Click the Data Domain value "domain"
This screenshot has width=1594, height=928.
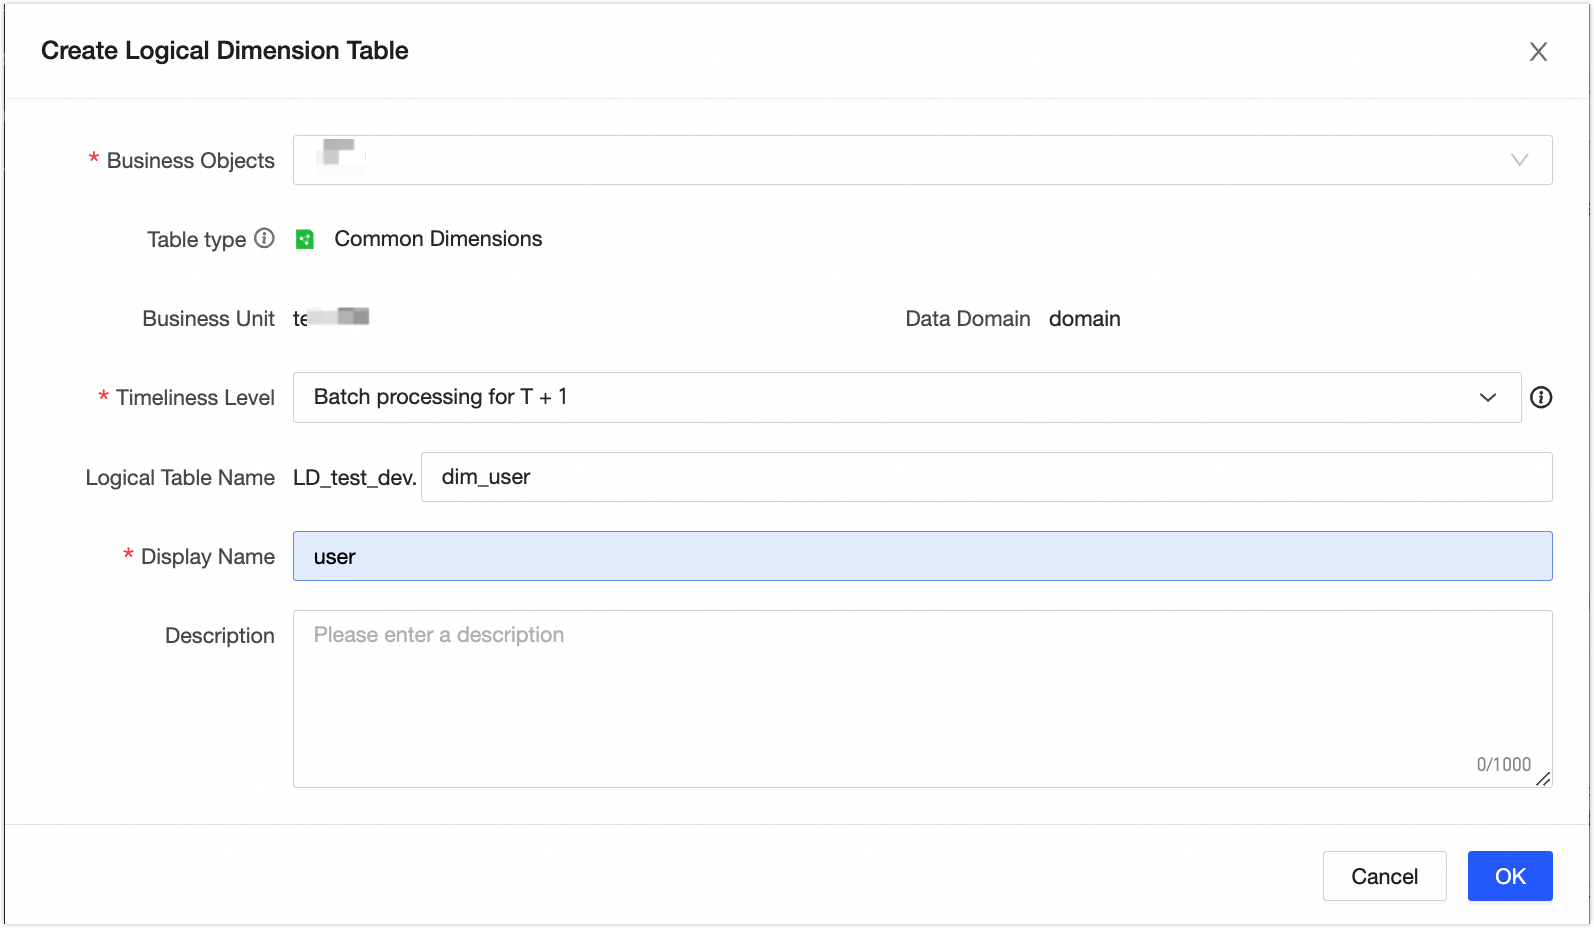pos(1084,319)
